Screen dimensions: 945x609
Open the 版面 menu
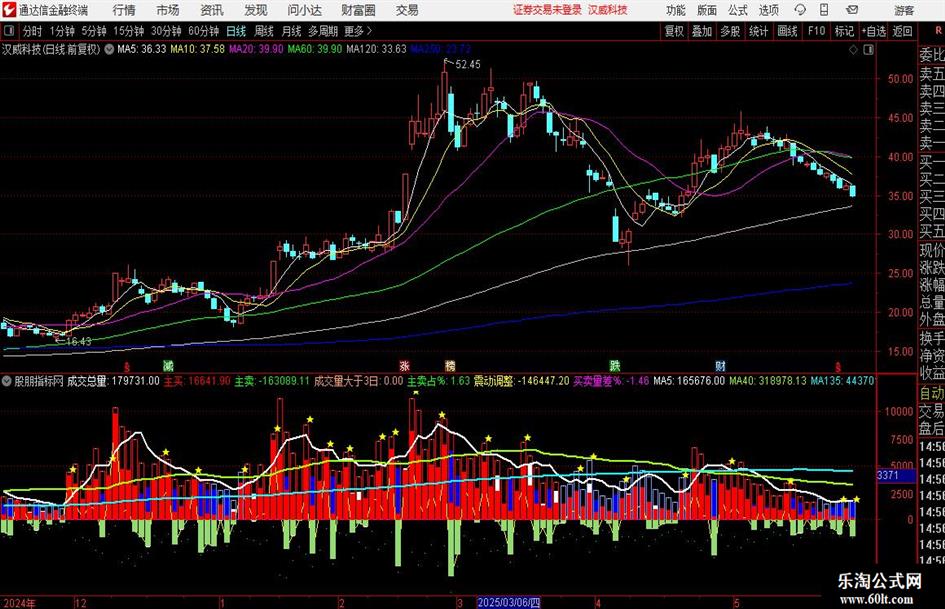706,10
